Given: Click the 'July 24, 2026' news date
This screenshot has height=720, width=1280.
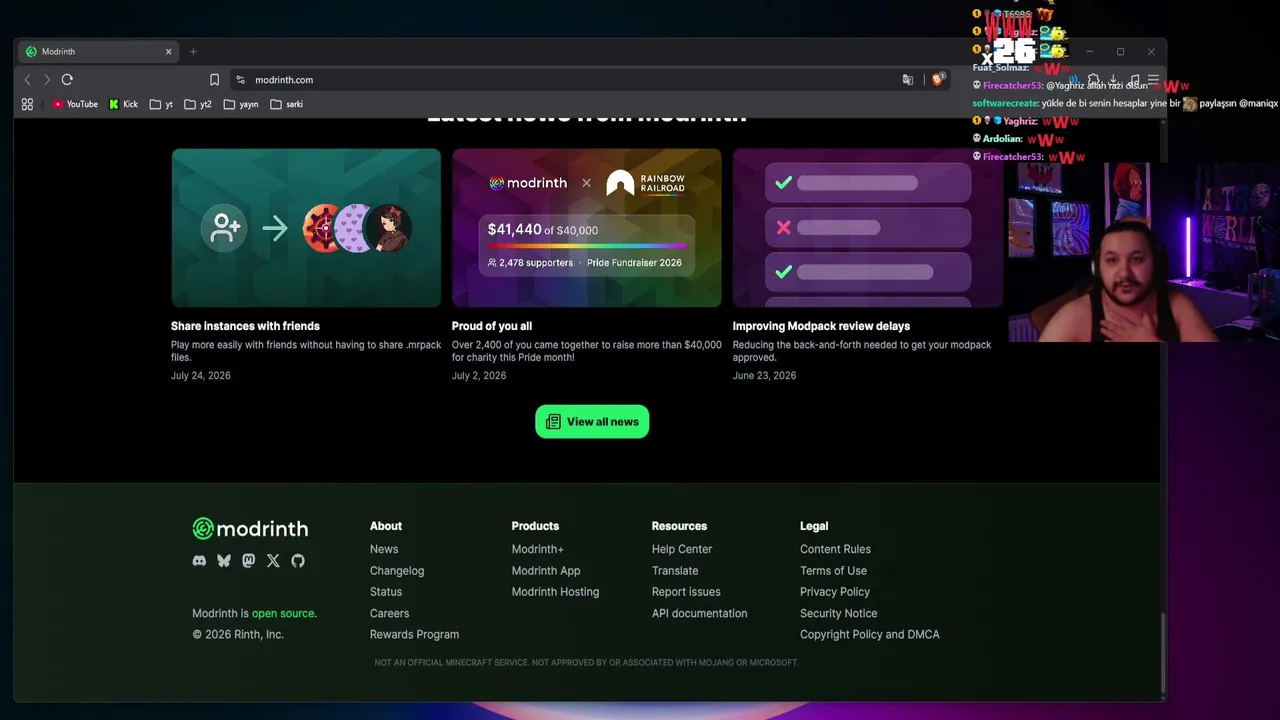Looking at the screenshot, I should coord(201,376).
